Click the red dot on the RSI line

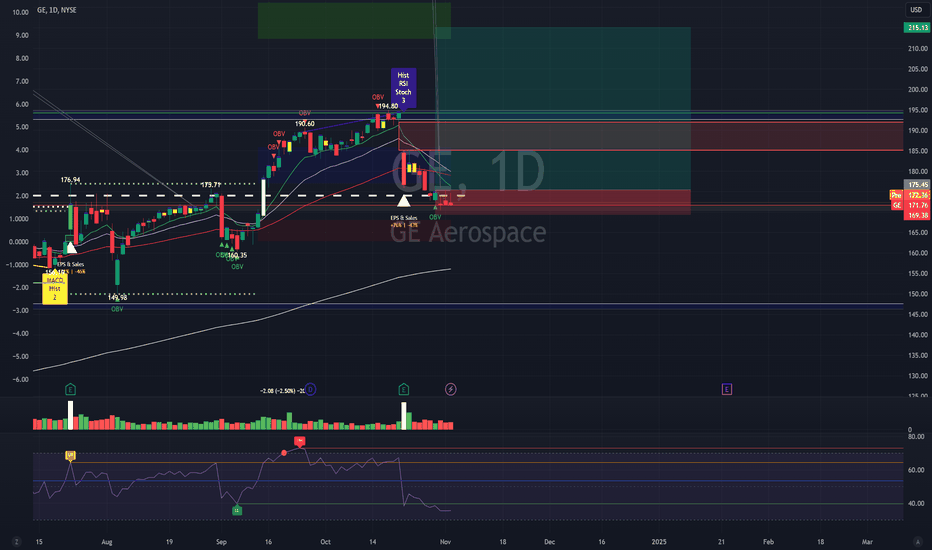point(284,453)
